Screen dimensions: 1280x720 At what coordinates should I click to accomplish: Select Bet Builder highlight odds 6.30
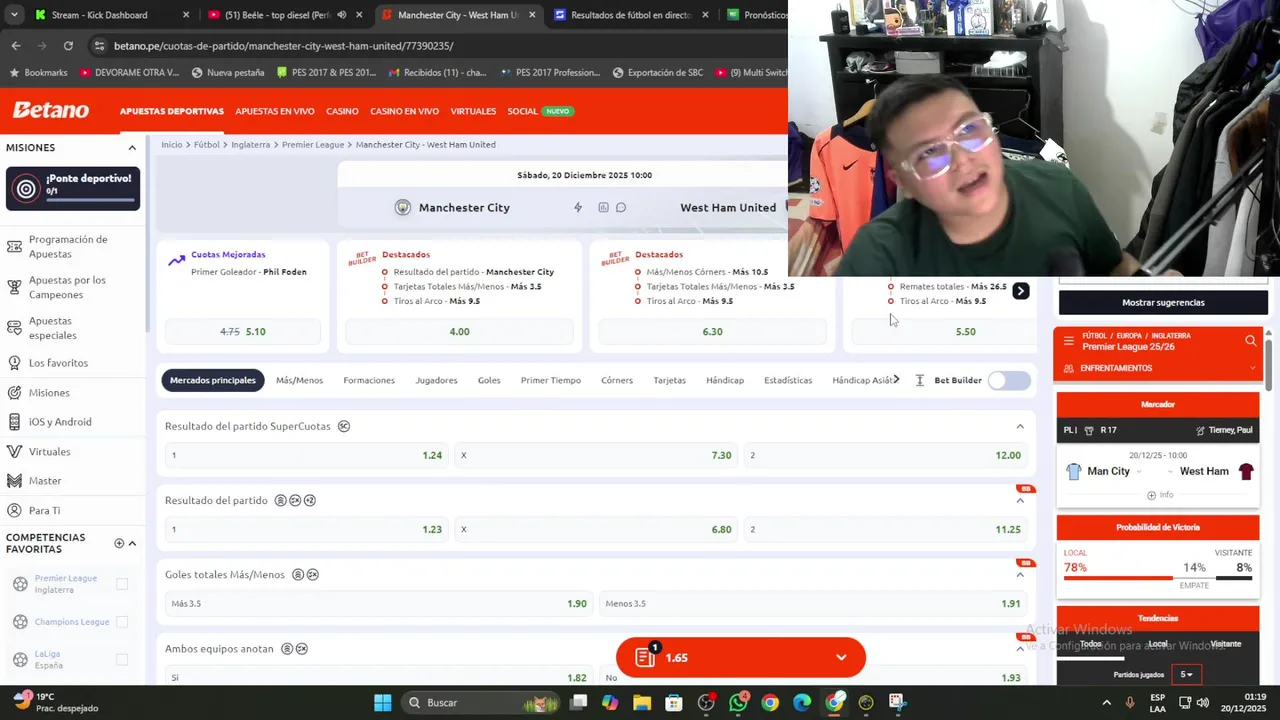click(712, 331)
